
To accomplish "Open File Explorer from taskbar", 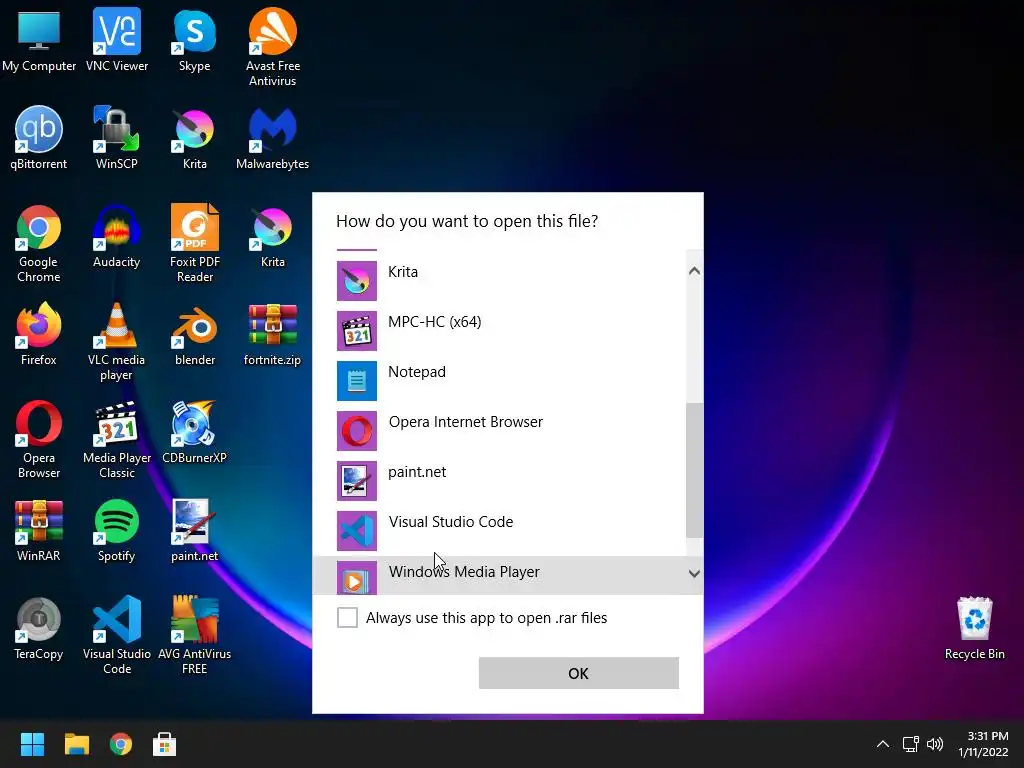I will (76, 744).
